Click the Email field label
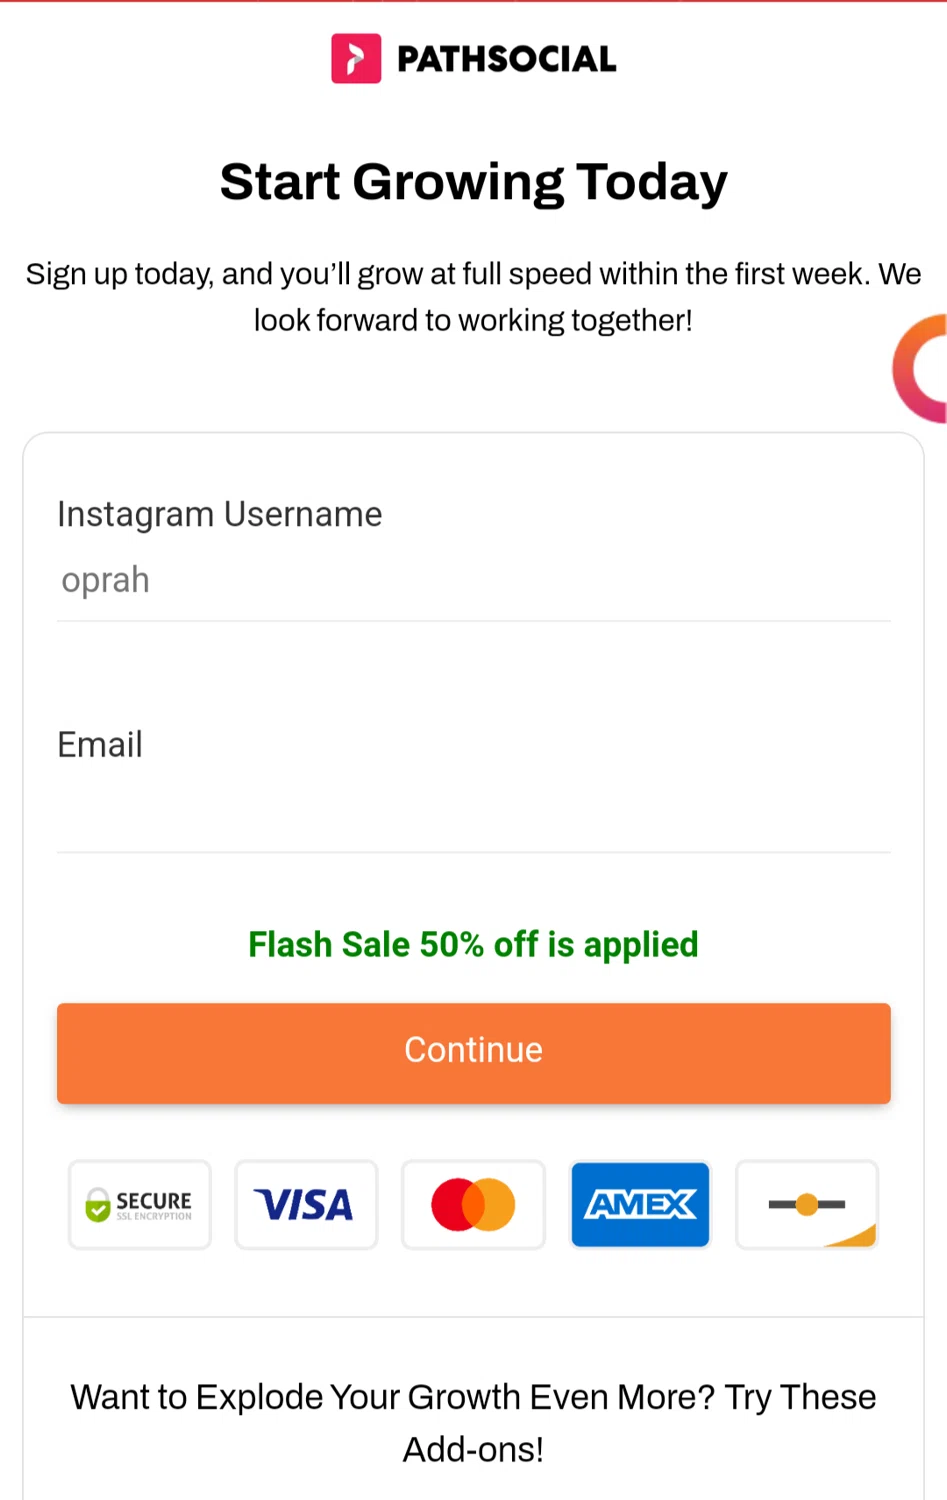This screenshot has height=1500, width=947. pos(100,745)
